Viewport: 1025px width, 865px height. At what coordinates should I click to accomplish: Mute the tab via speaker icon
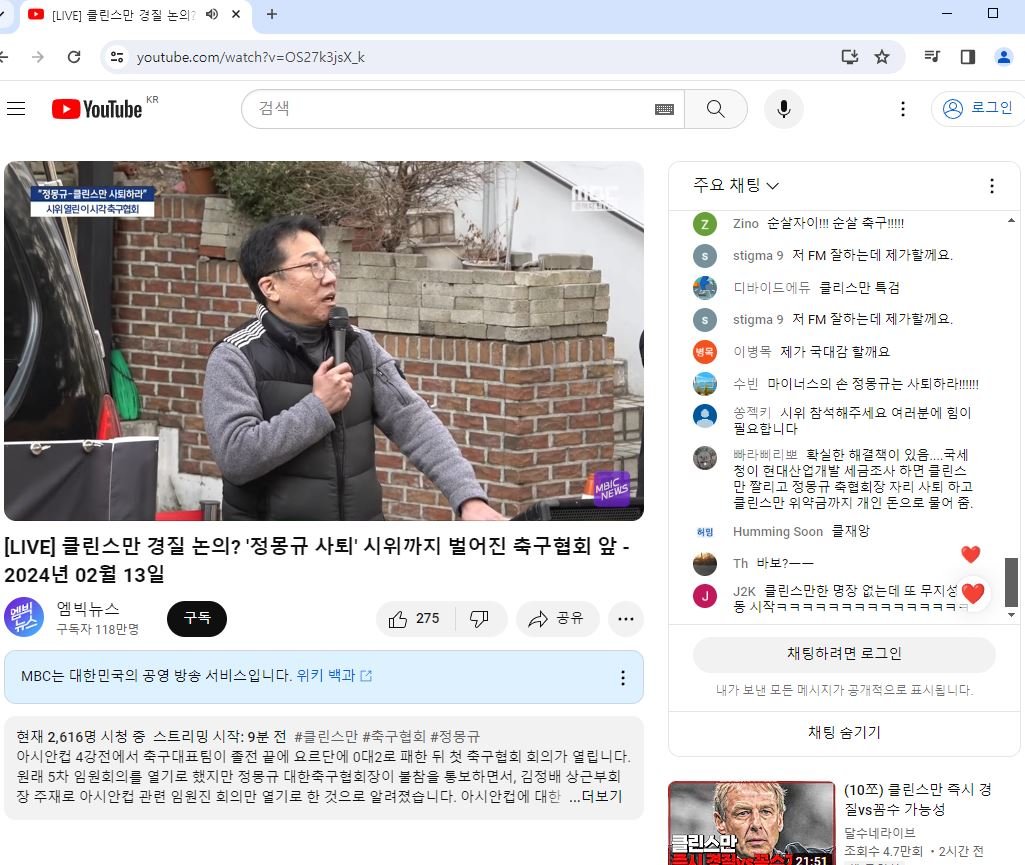tap(212, 14)
